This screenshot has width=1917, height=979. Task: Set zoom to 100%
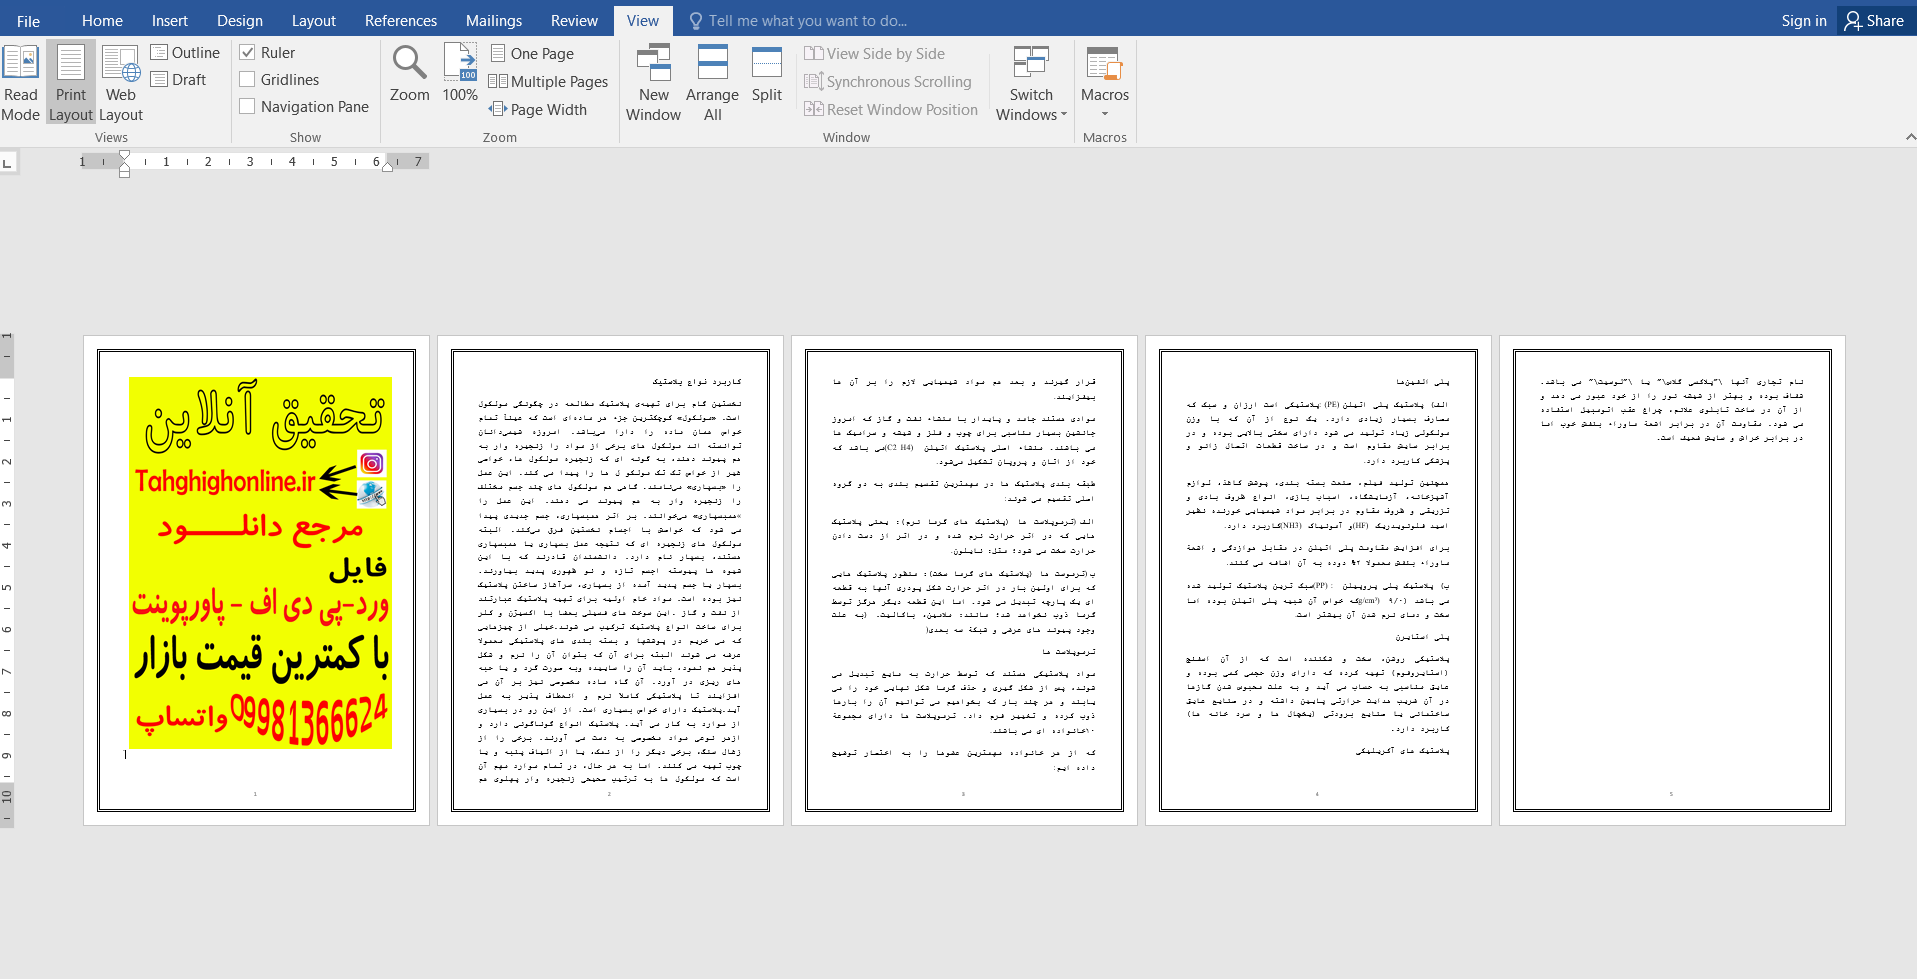click(460, 74)
